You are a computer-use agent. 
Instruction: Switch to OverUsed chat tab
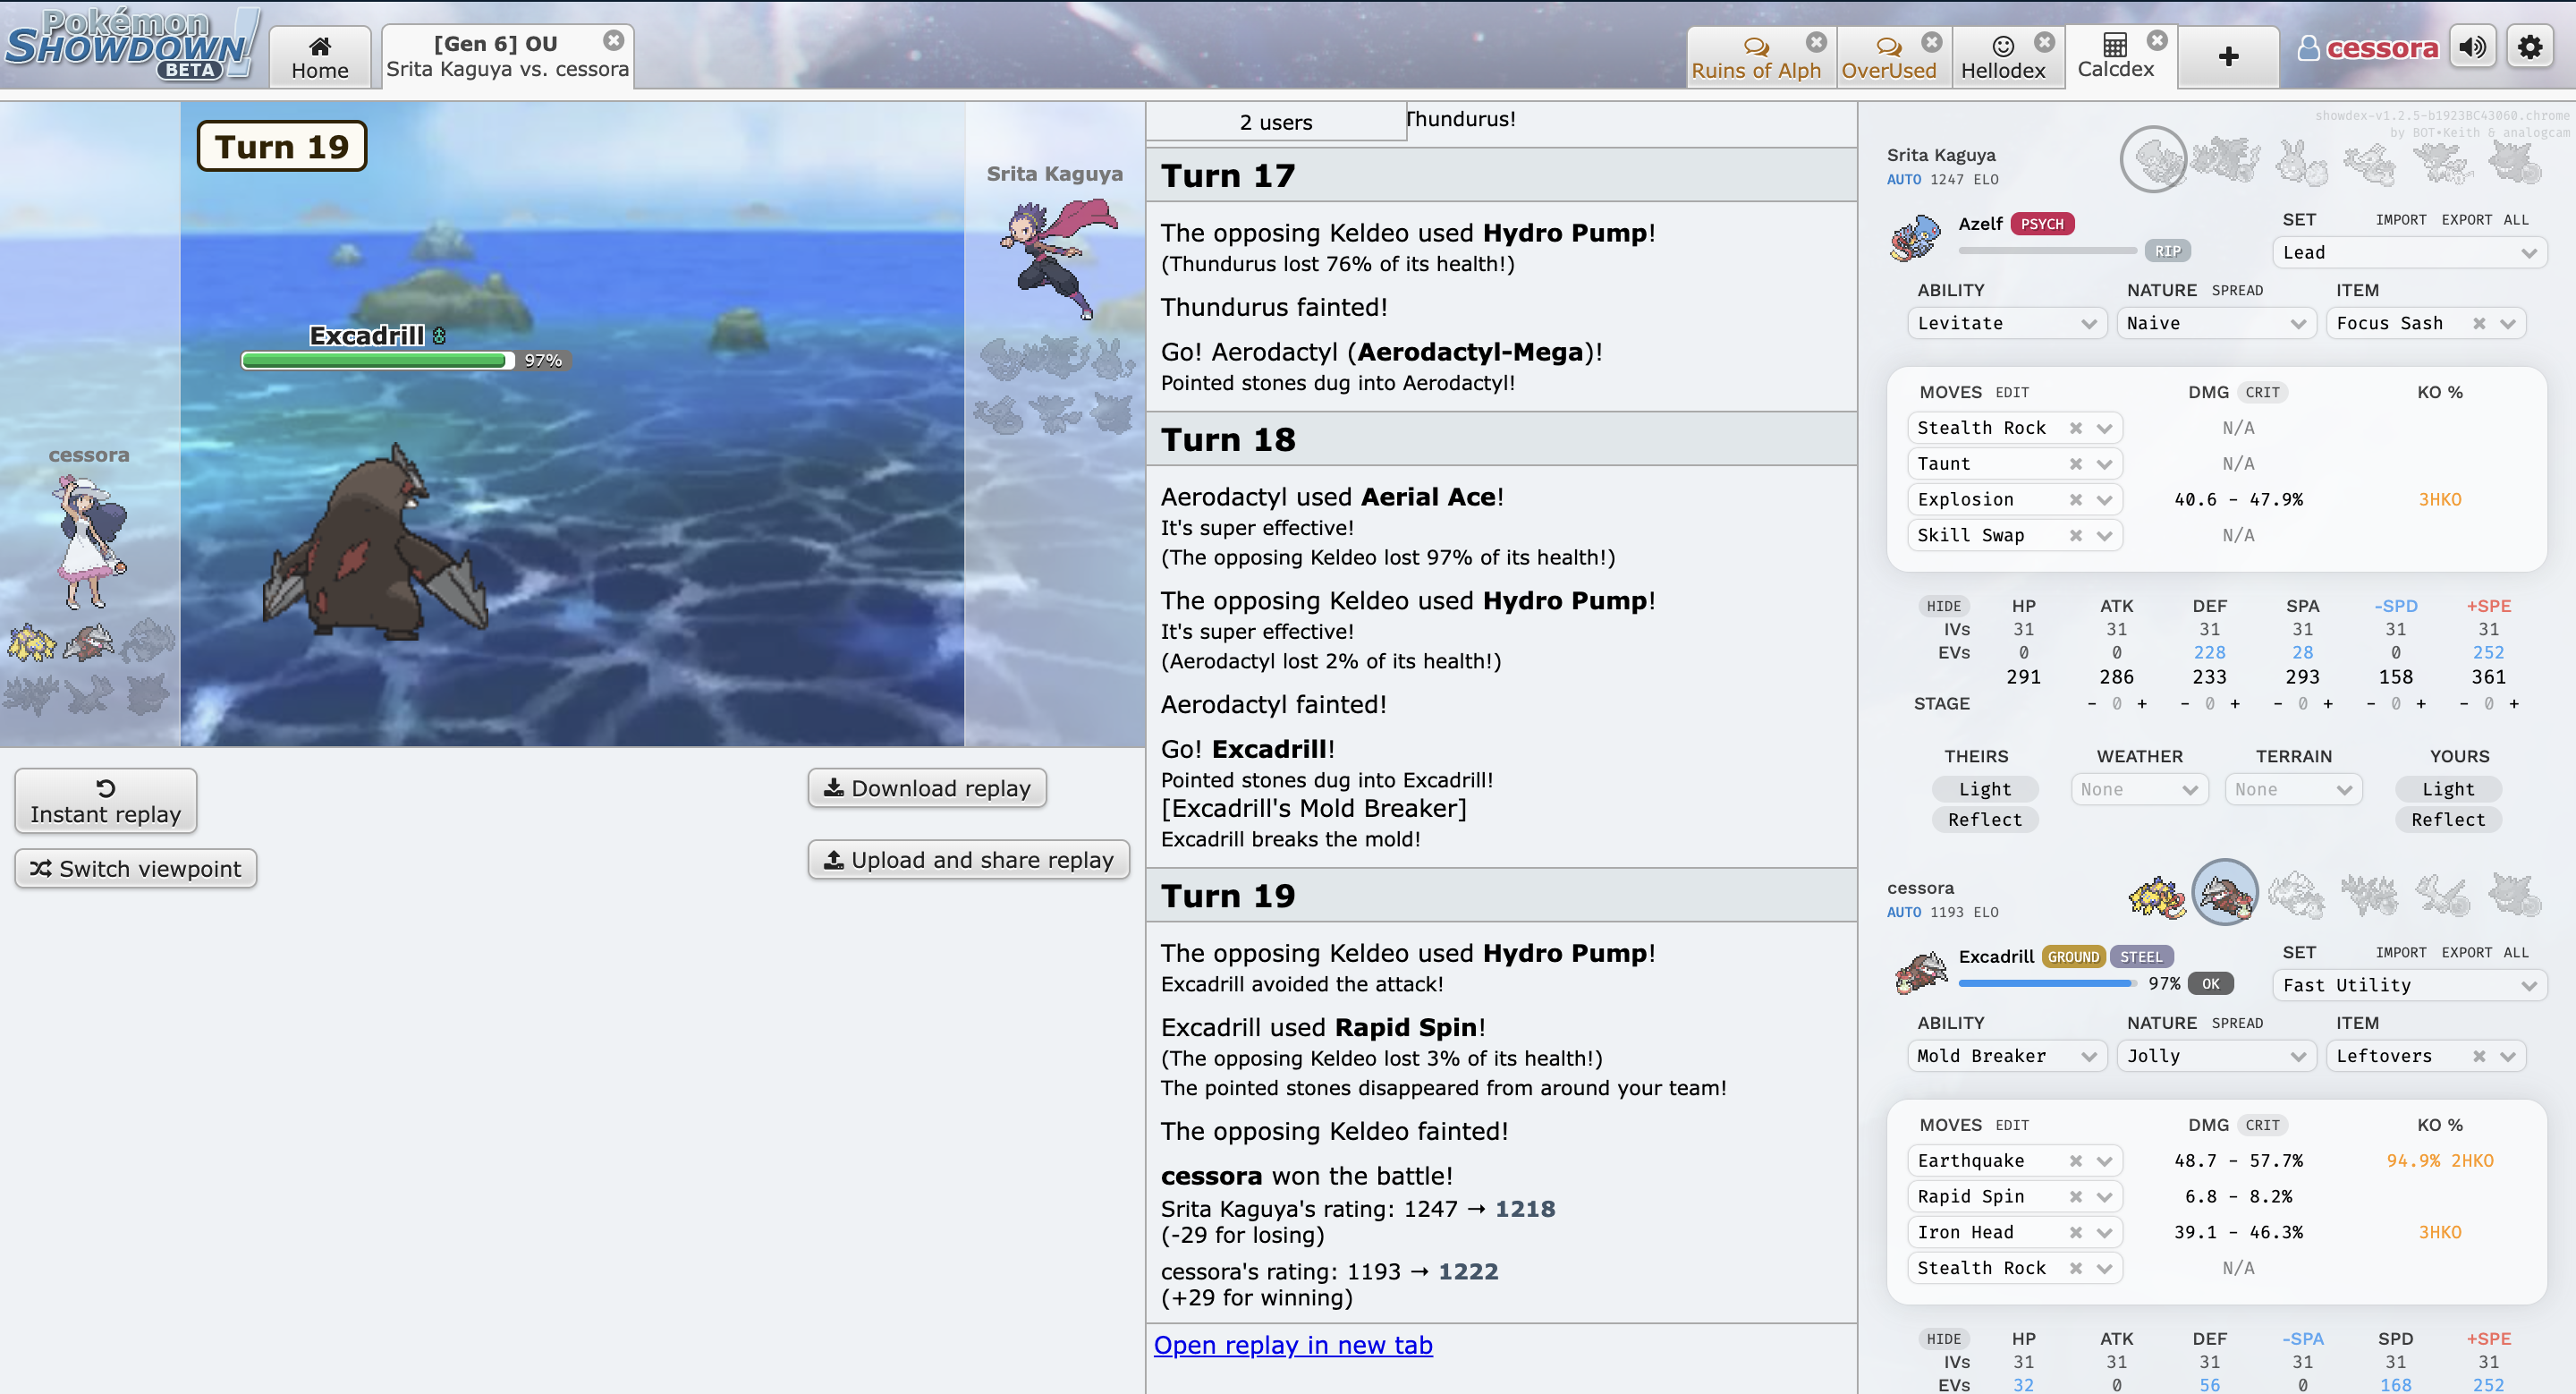pyautogui.click(x=1888, y=59)
